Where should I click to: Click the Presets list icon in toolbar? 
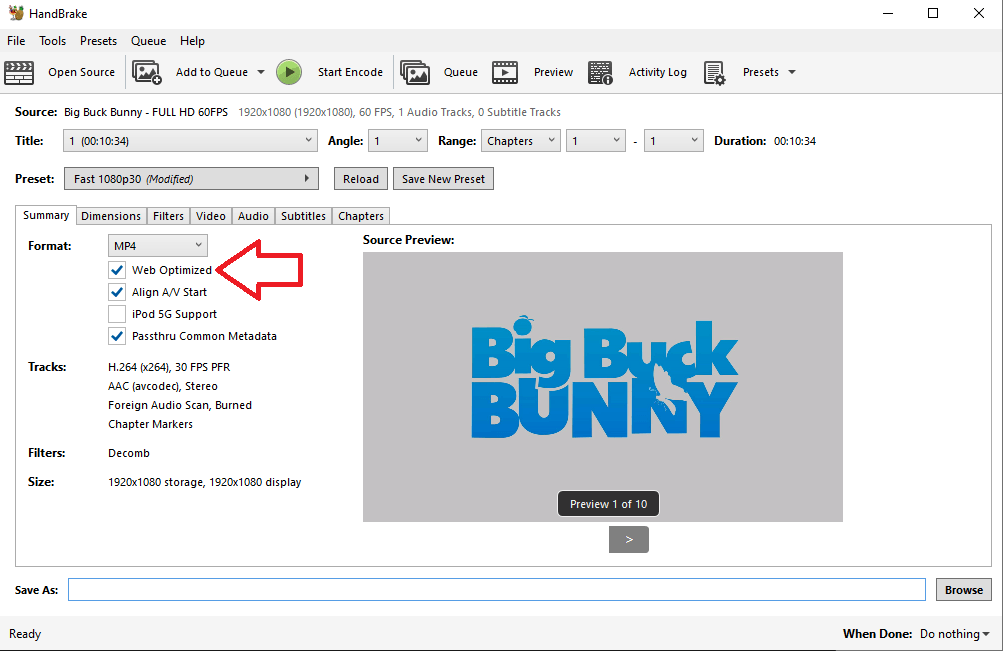714,72
